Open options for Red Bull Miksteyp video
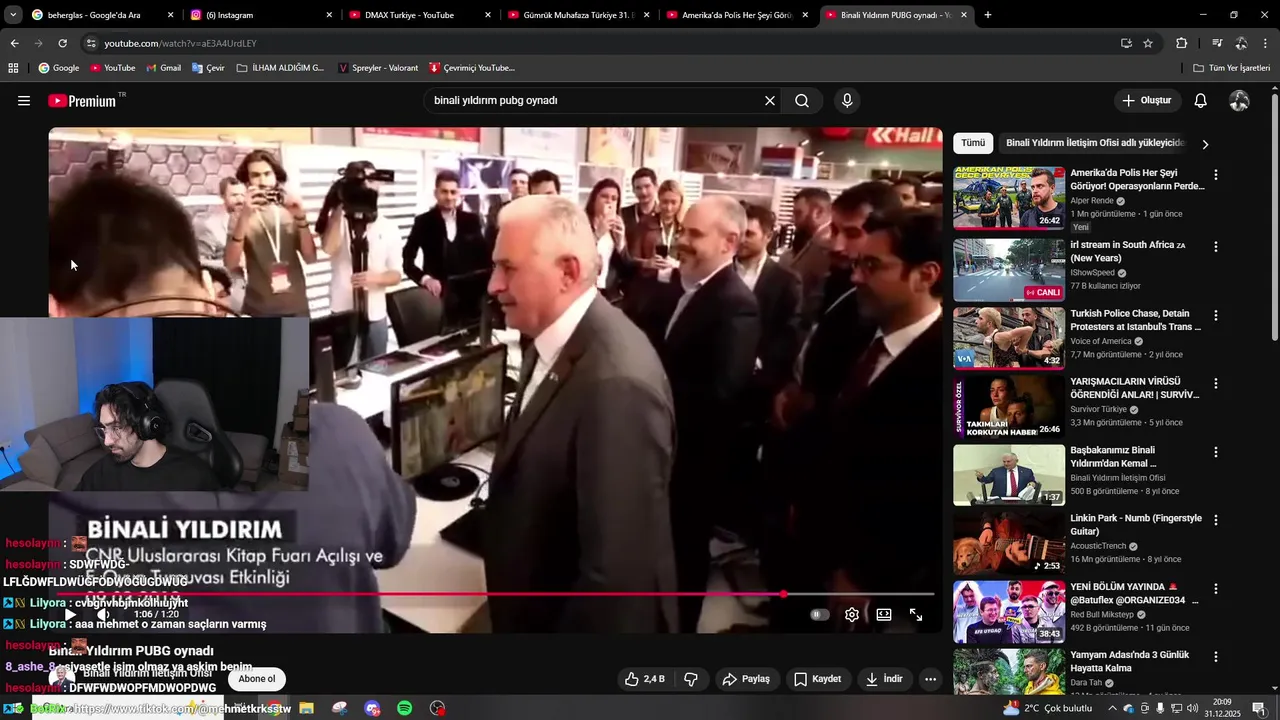This screenshot has width=1280, height=720. click(x=1216, y=589)
